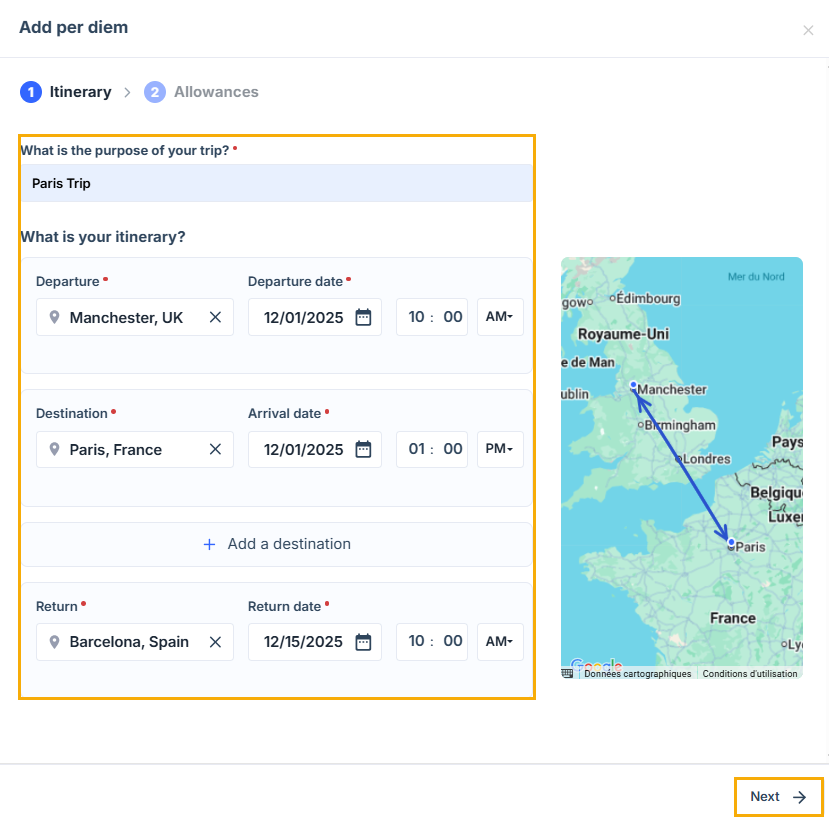
Task: Open the arrival PM dropdown
Action: (x=499, y=449)
